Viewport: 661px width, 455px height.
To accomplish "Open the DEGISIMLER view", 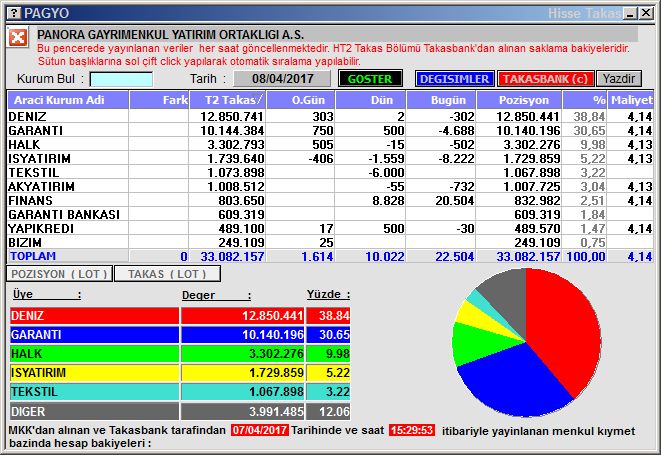I will coord(454,79).
